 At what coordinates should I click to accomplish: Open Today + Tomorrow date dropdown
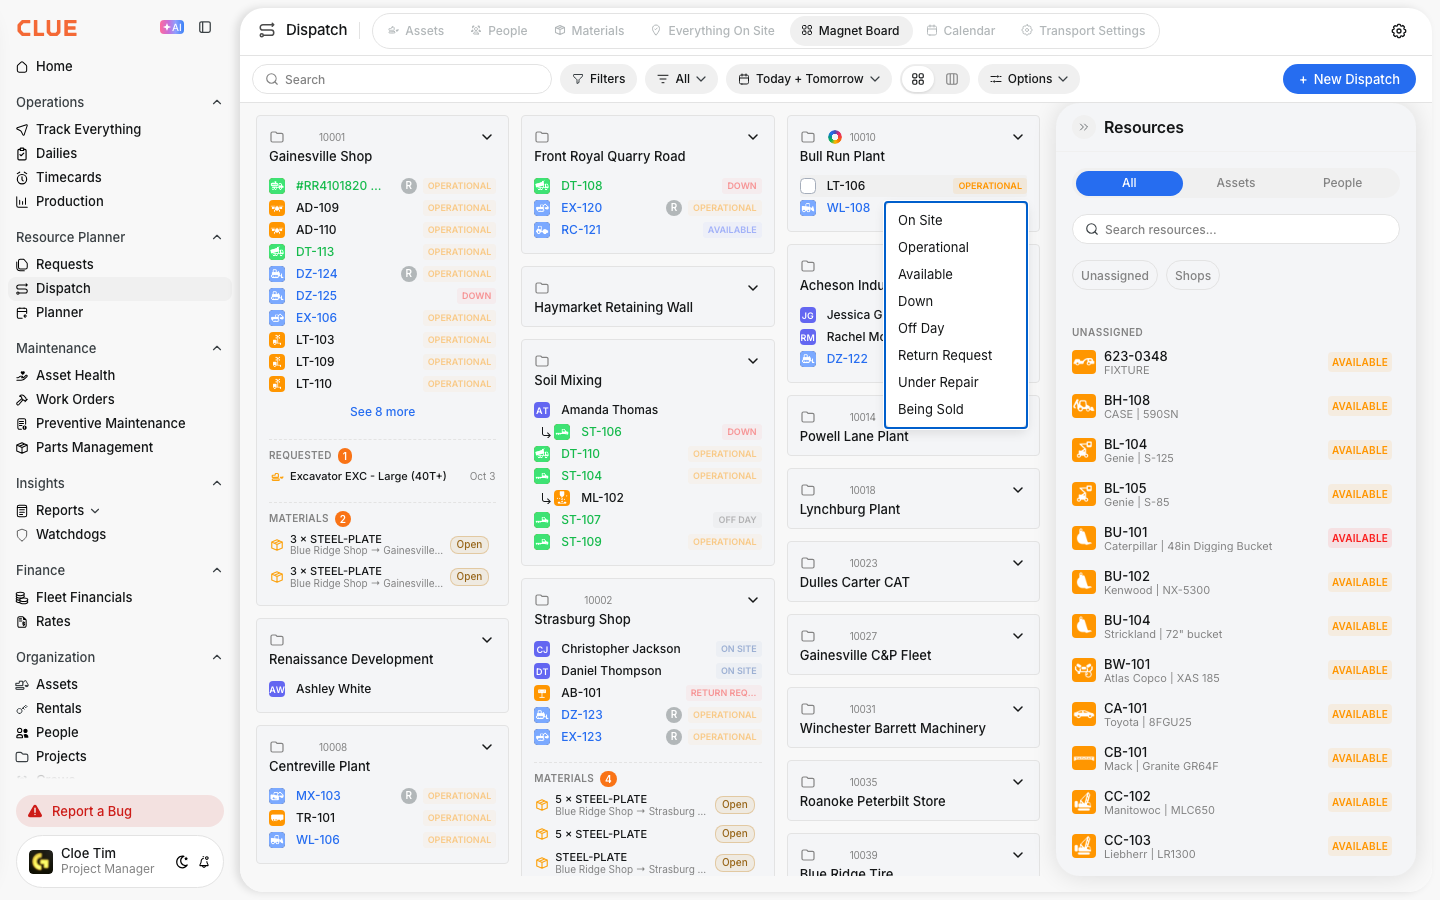809,79
